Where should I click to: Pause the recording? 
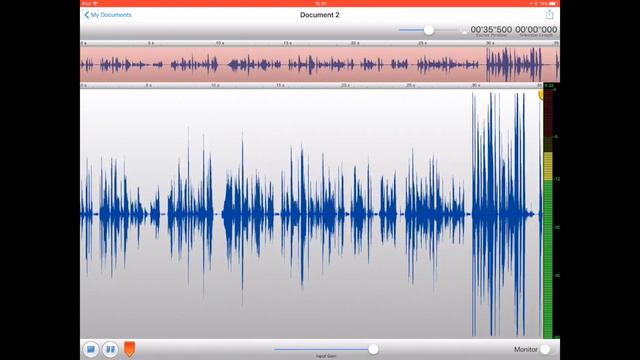(110, 349)
